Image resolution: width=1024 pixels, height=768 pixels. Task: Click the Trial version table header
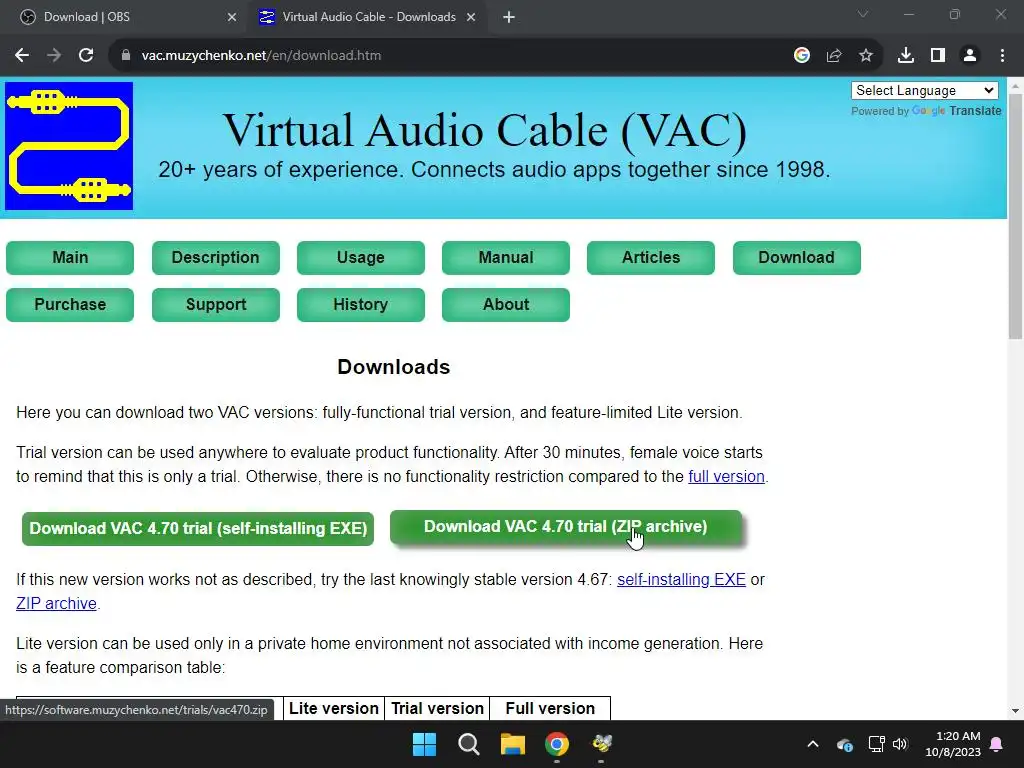pos(438,709)
